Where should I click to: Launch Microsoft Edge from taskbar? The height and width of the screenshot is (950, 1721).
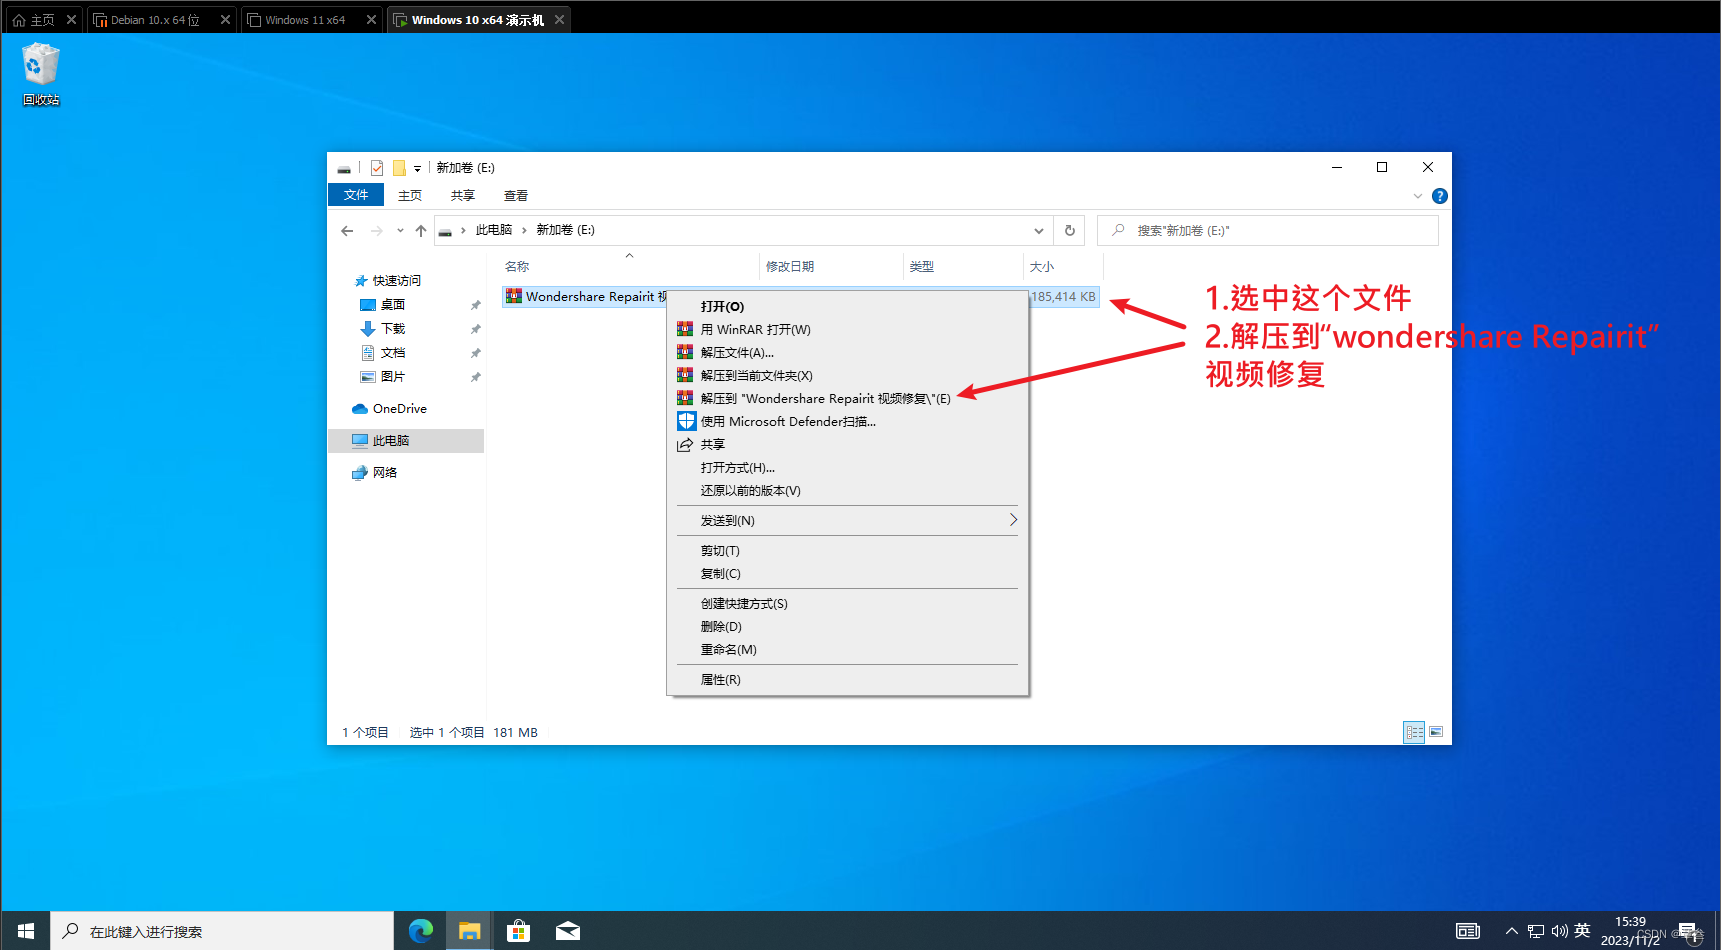421,931
